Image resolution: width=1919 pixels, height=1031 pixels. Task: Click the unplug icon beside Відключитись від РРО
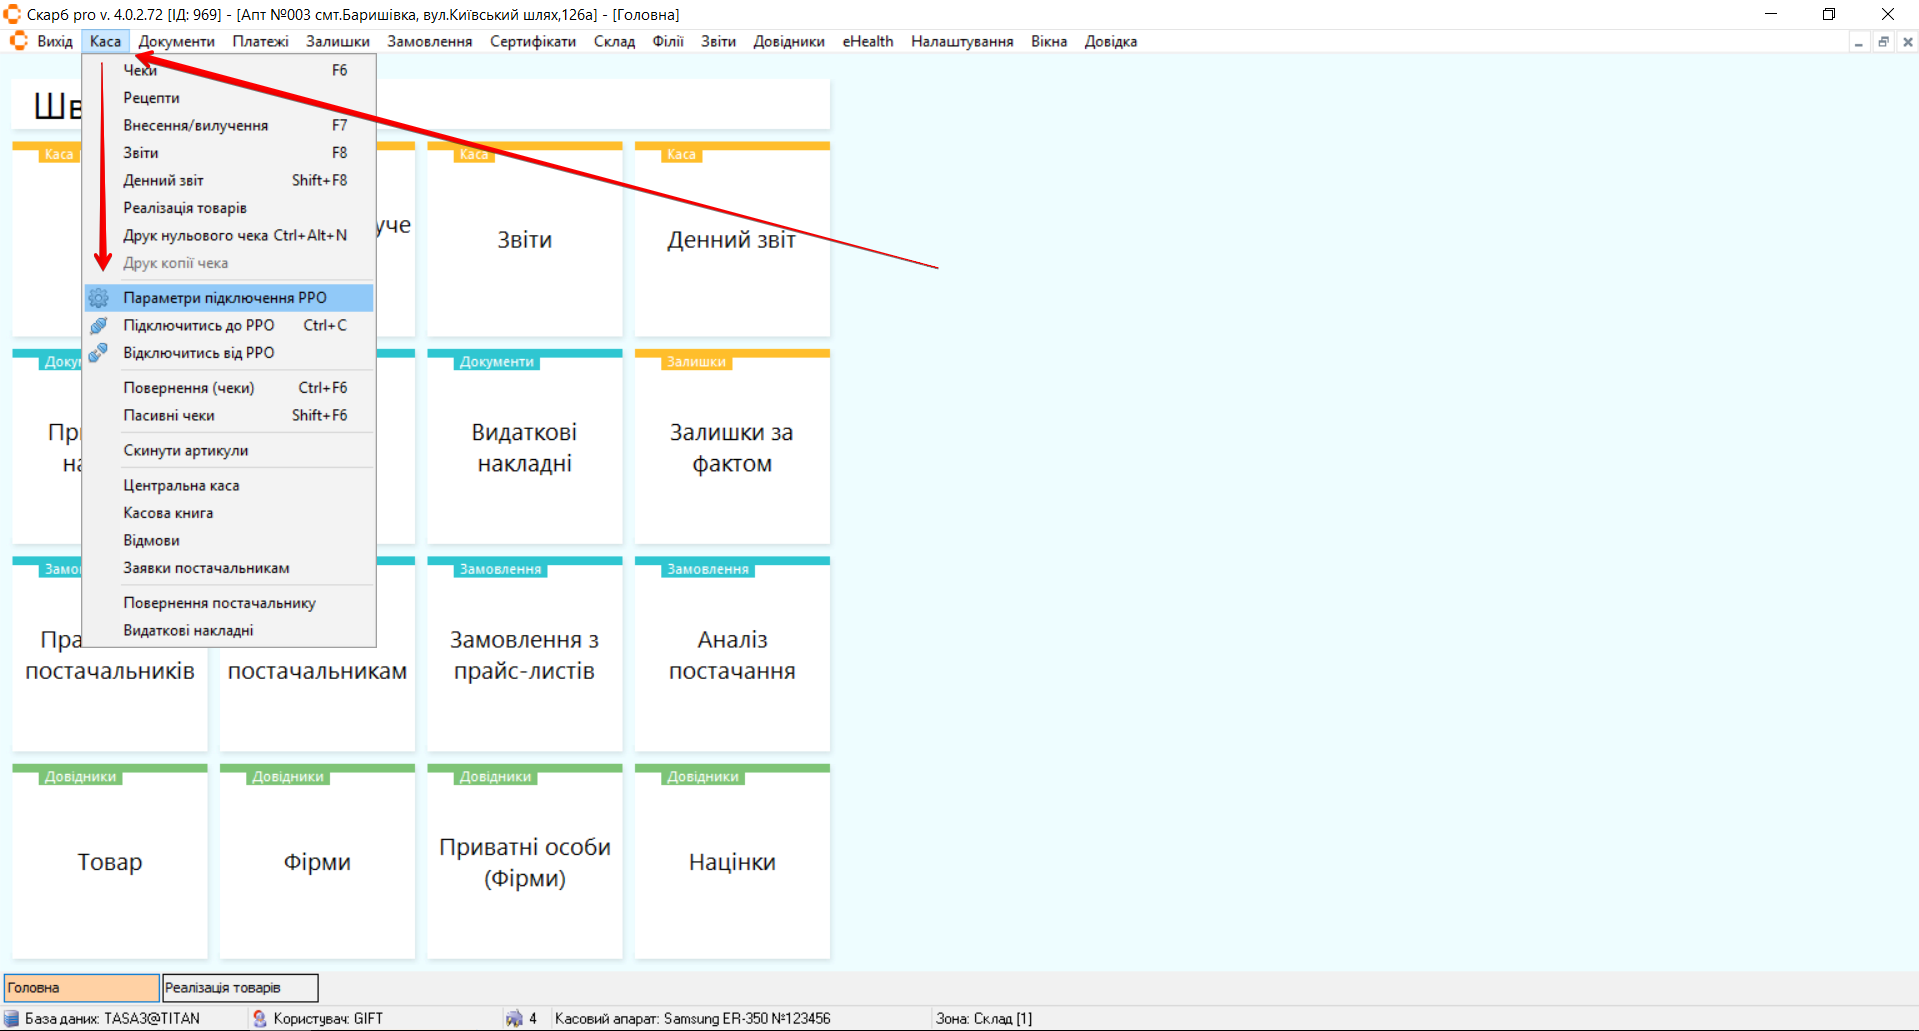click(x=98, y=353)
